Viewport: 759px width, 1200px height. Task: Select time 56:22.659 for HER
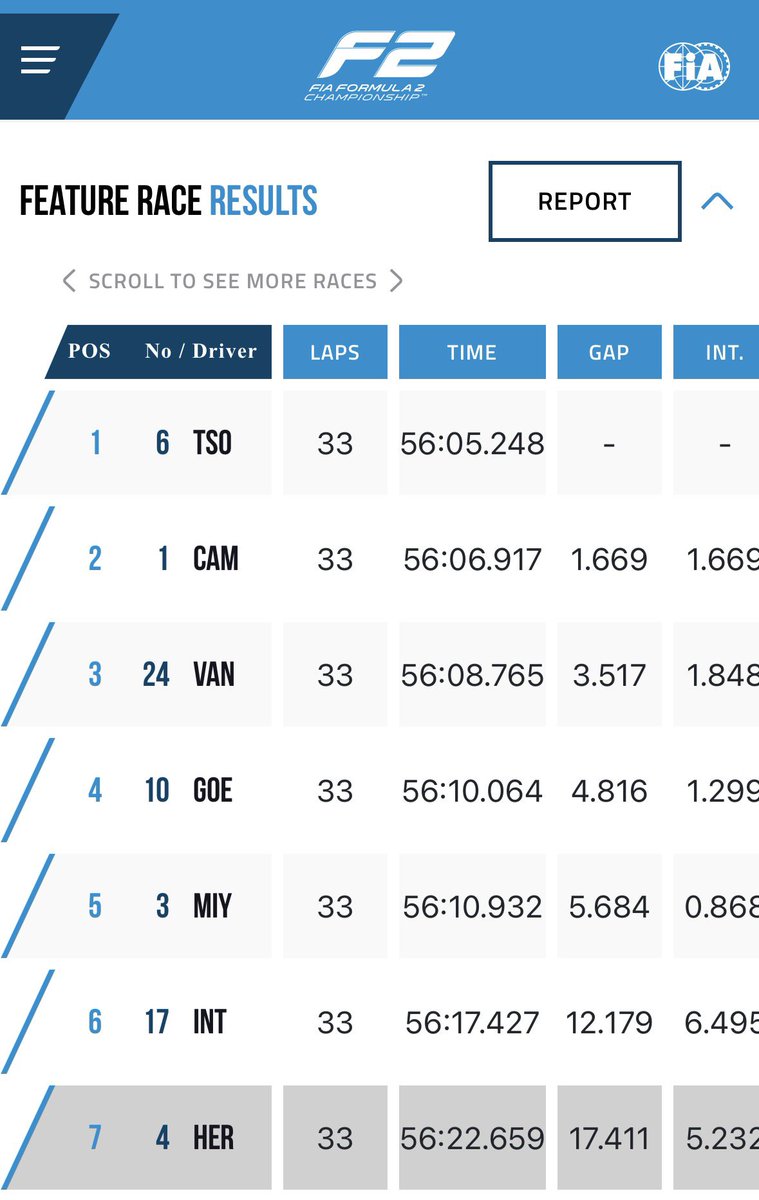[x=472, y=1139]
